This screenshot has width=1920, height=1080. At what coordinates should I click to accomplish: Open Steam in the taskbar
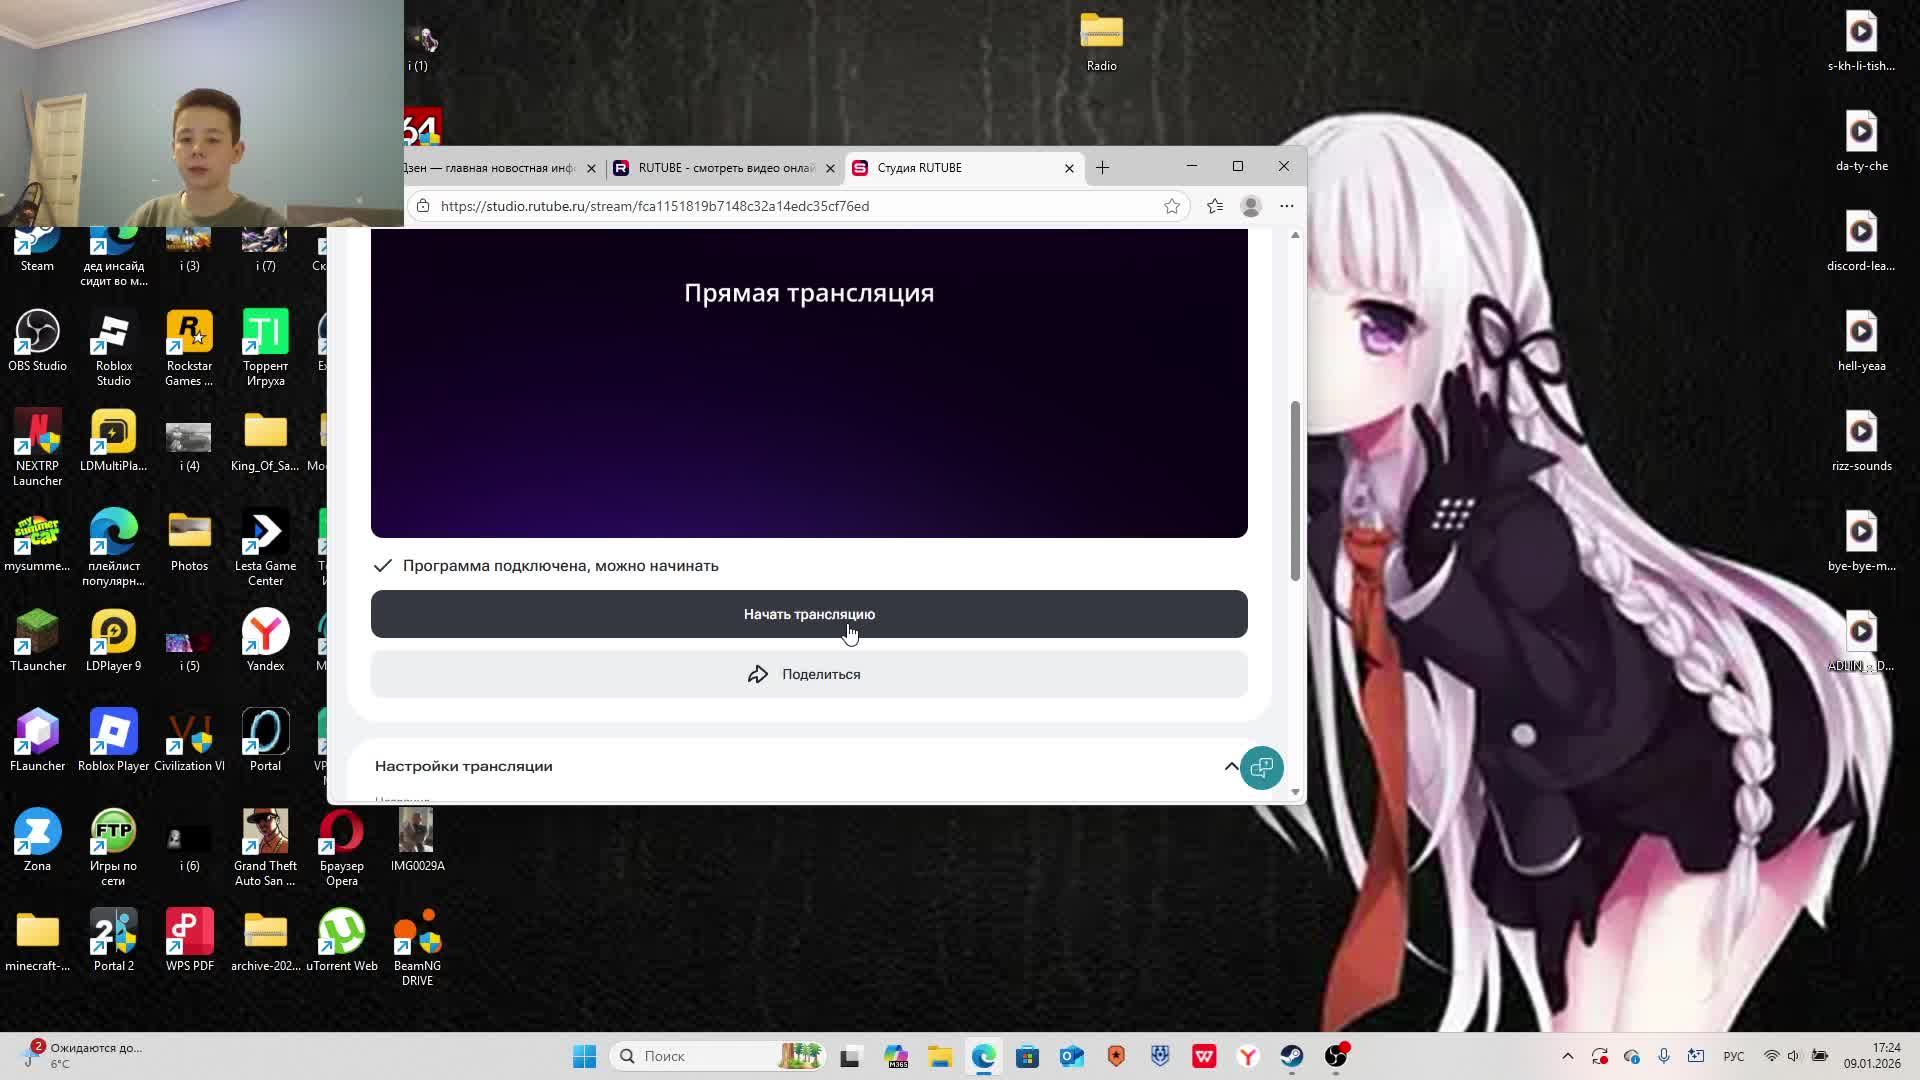1292,1056
